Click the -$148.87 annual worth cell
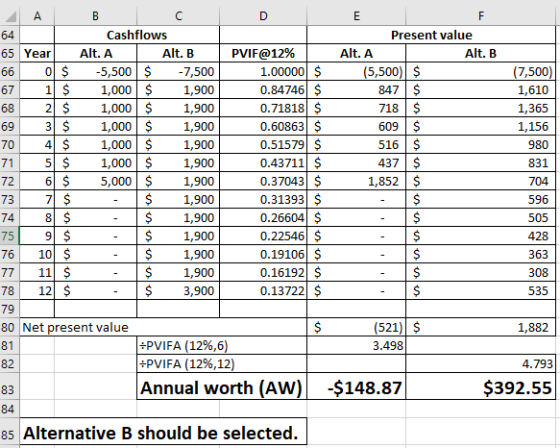The height and width of the screenshot is (448, 560). (356, 387)
